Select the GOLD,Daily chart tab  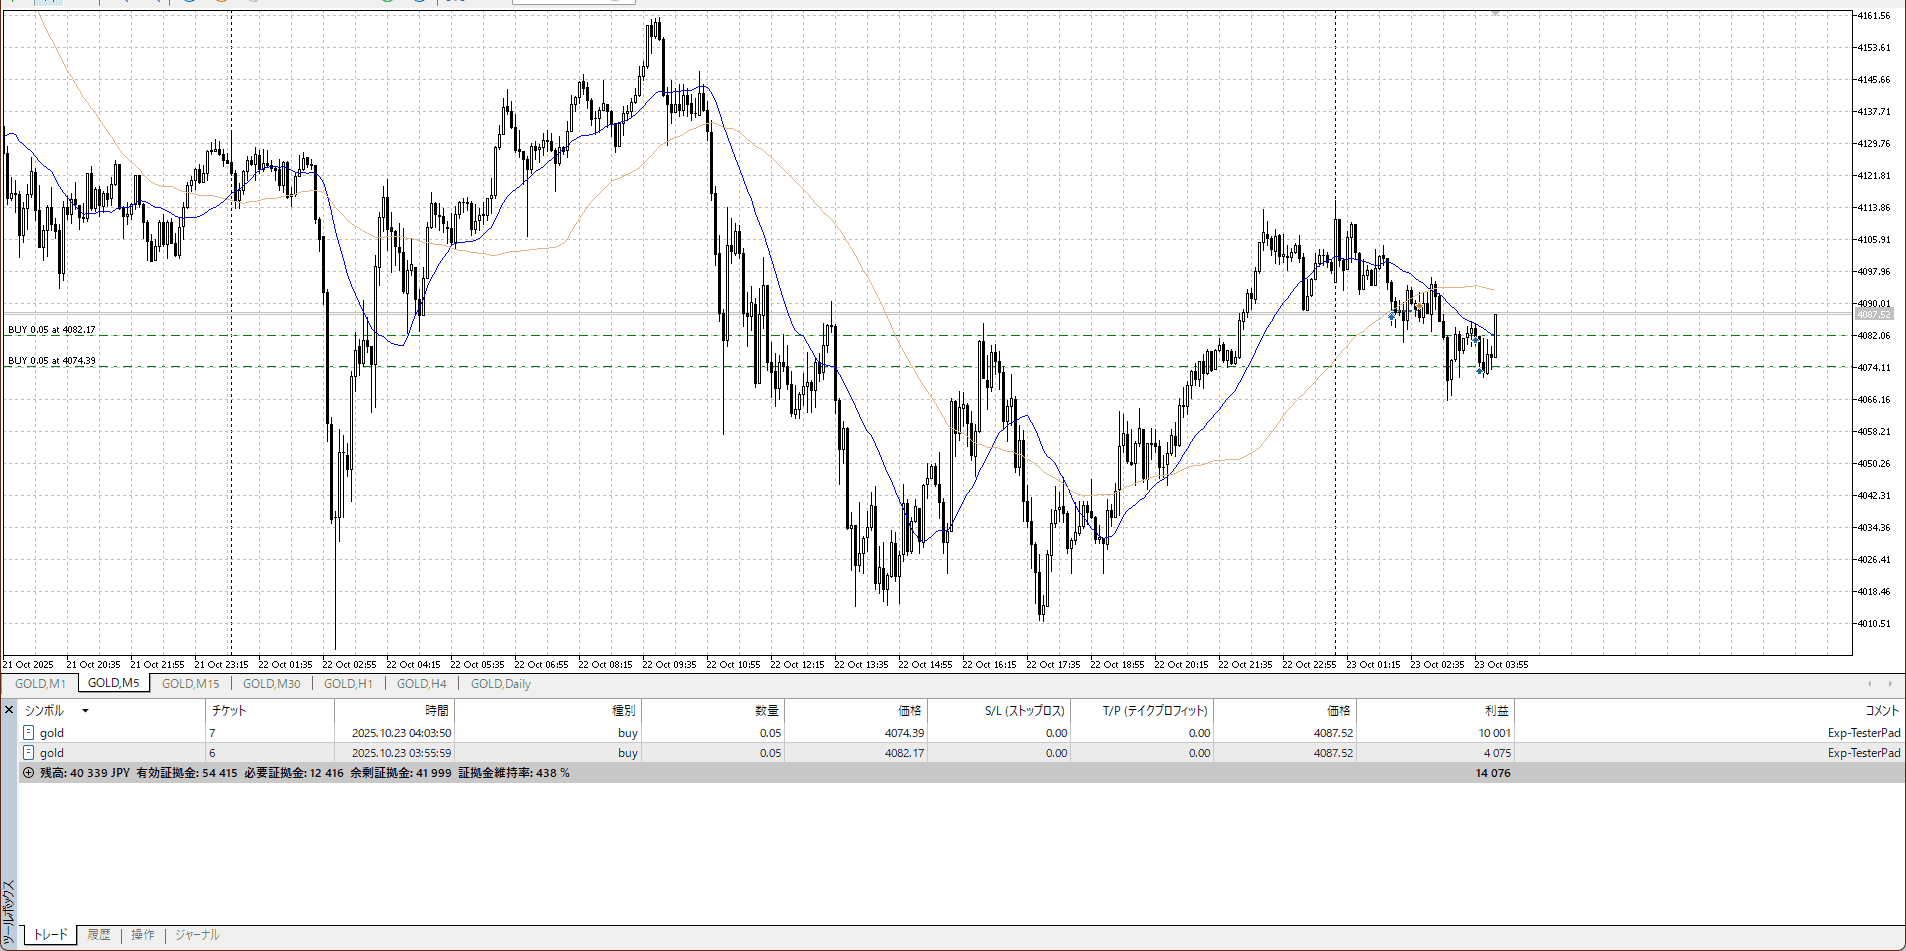click(500, 684)
